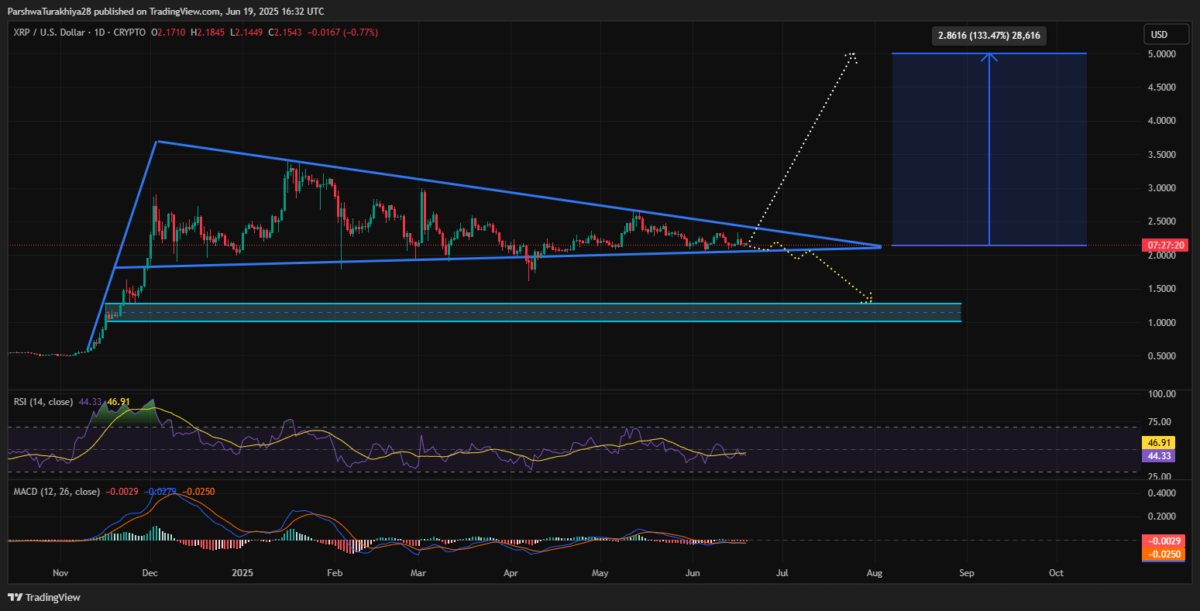Image resolution: width=1200 pixels, height=611 pixels.
Task: Click the 2.5000 price axis label
Action: [x=1160, y=222]
